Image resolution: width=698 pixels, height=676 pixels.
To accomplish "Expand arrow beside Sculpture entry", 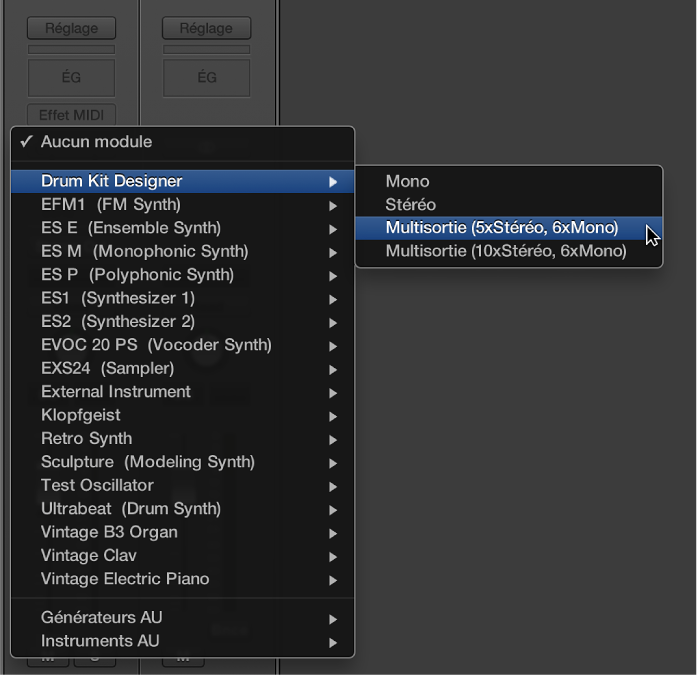I will click(x=333, y=463).
